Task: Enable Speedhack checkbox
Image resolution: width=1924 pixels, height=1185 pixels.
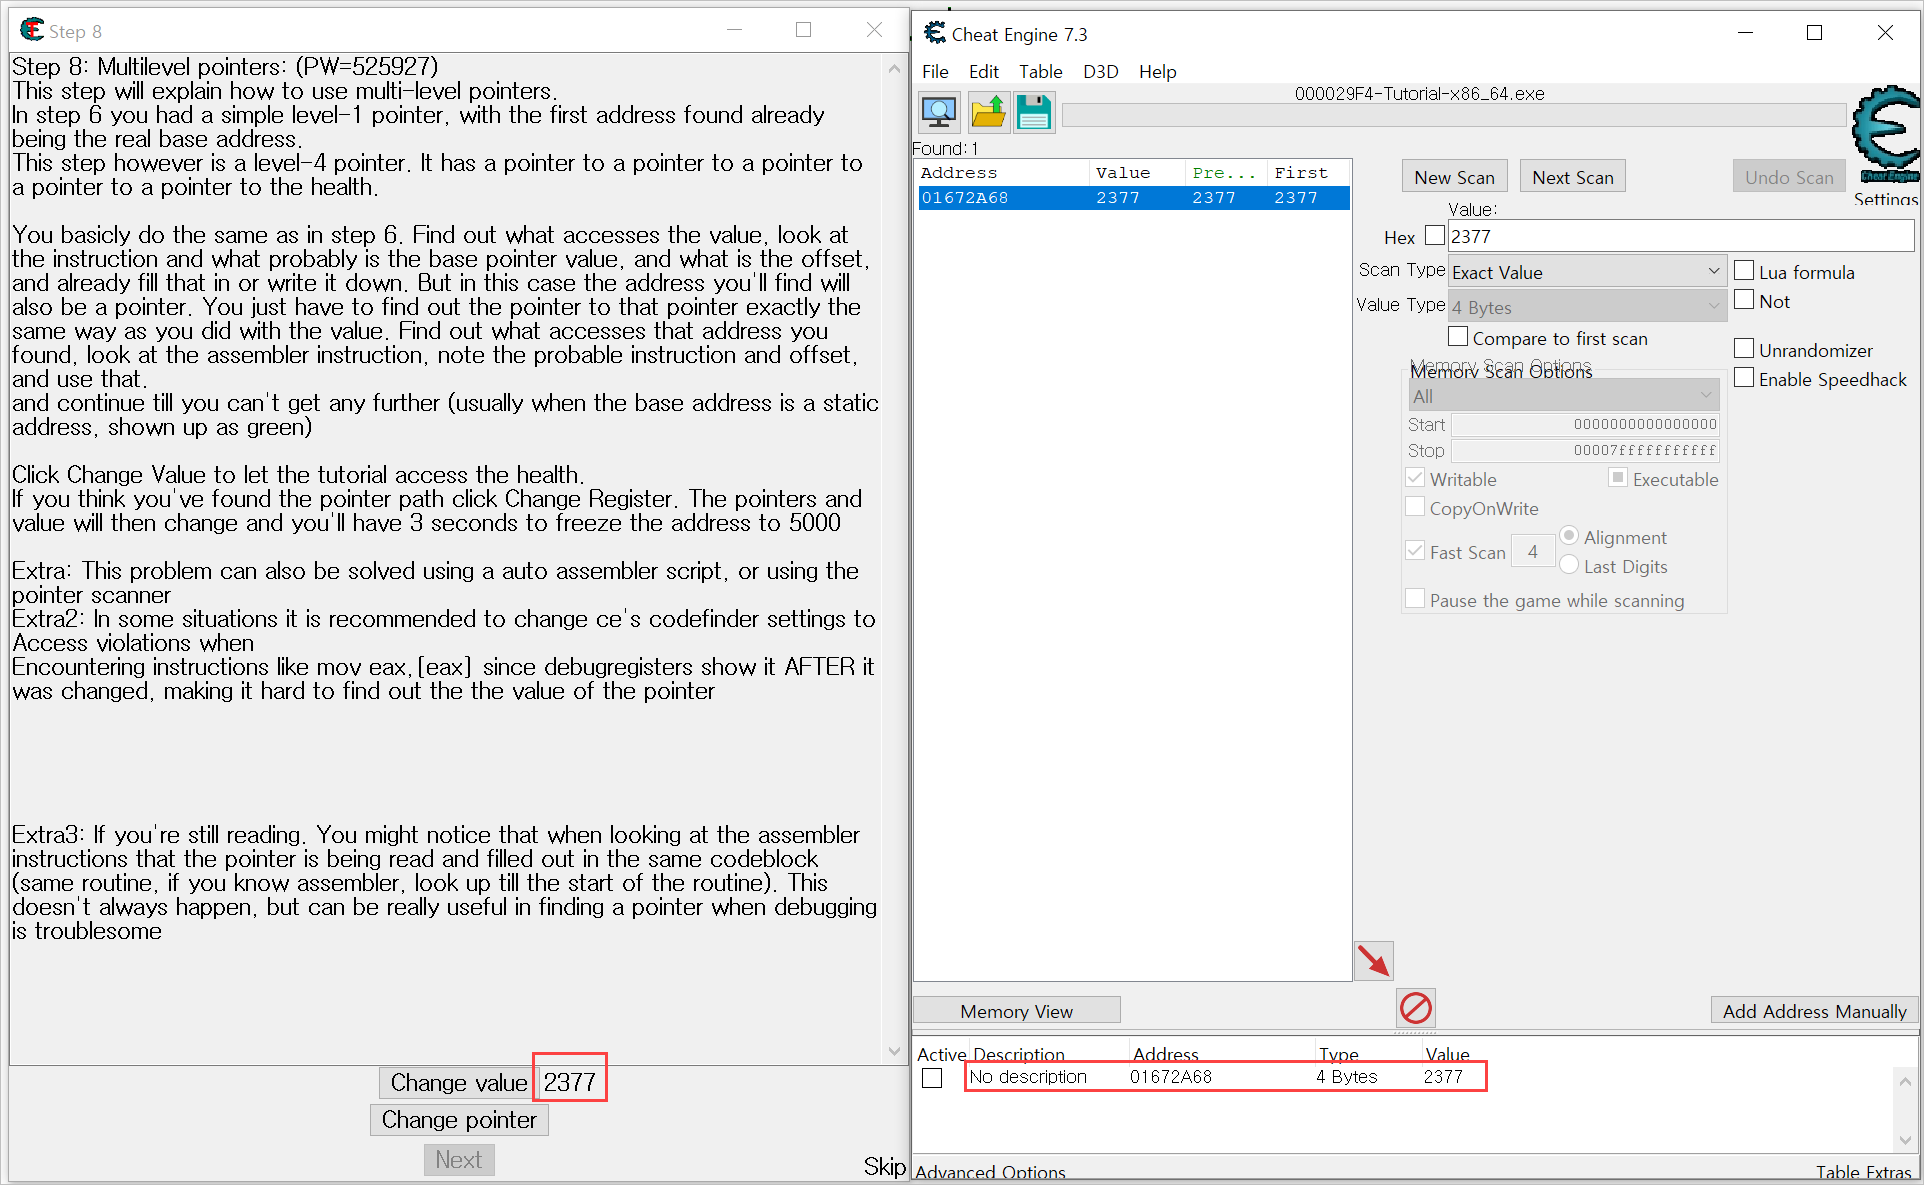Action: pyautogui.click(x=1744, y=378)
